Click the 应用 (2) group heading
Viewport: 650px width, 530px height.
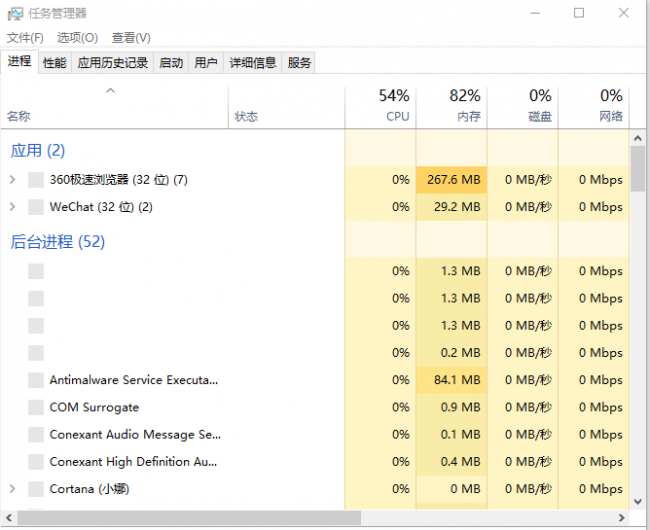[x=38, y=151]
